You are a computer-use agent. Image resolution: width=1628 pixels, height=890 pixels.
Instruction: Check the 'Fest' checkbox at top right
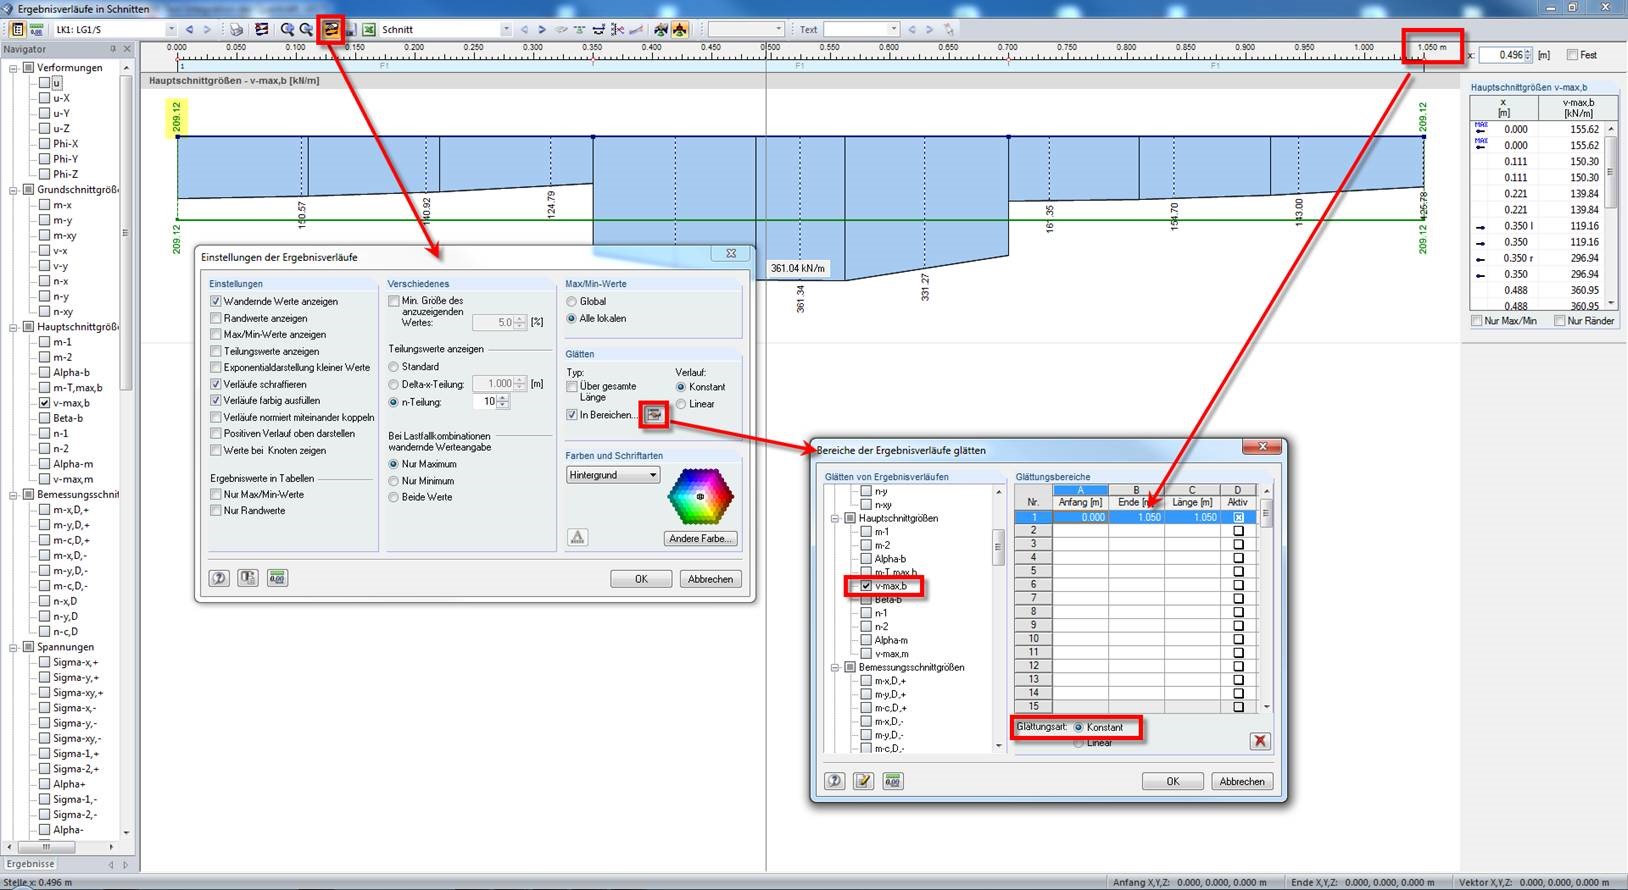[x=1572, y=55]
